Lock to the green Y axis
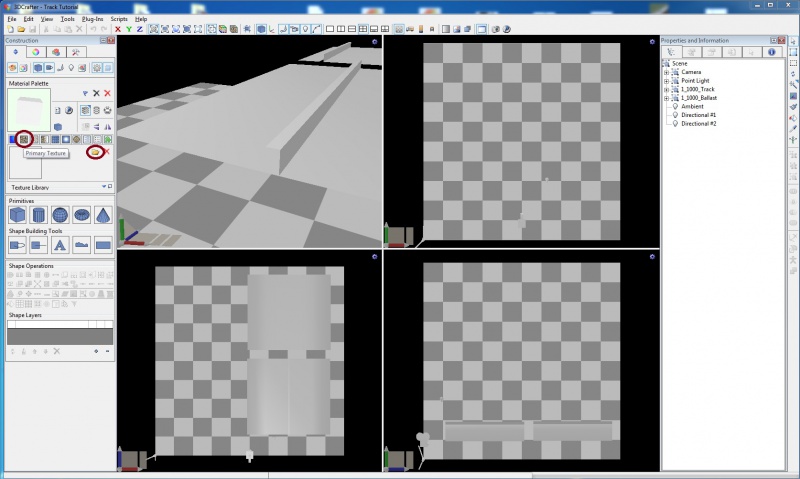 (129, 29)
